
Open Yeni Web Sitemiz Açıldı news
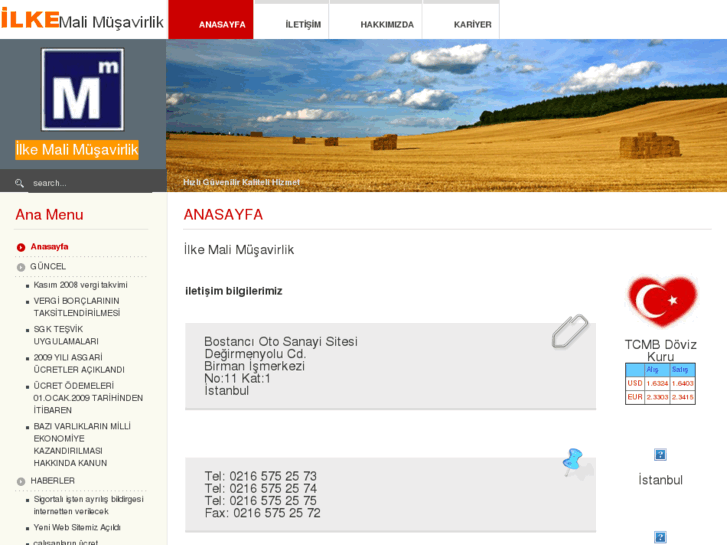[x=77, y=527]
